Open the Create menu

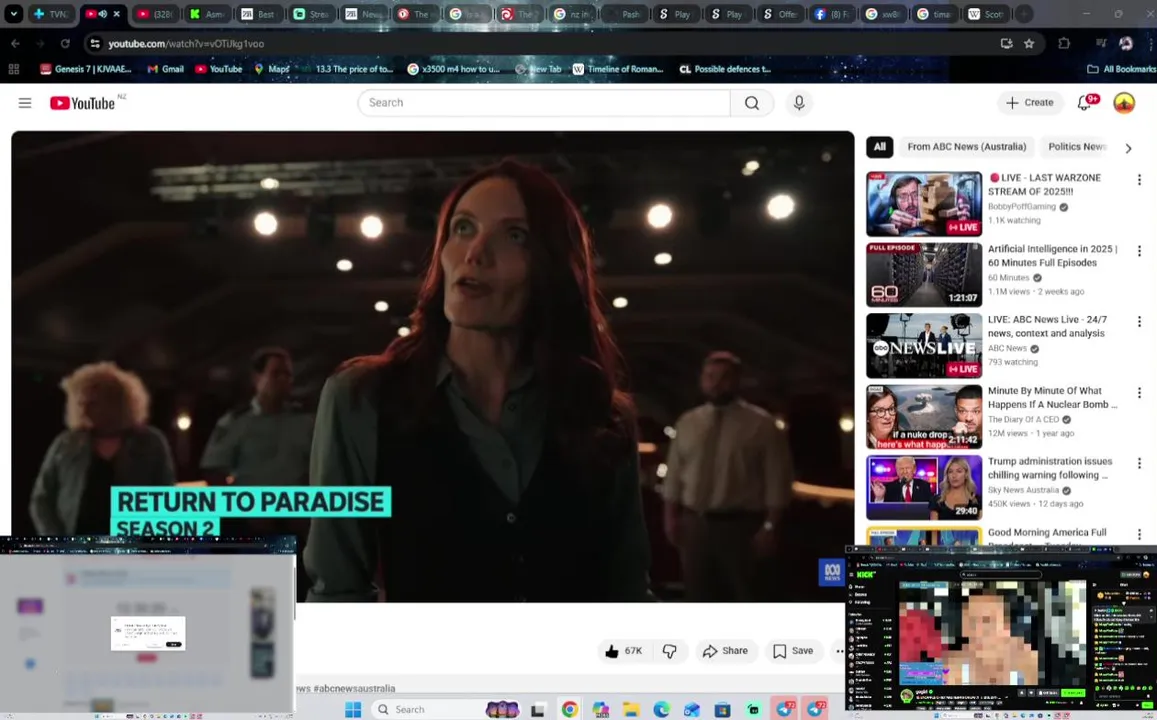(x=1030, y=103)
